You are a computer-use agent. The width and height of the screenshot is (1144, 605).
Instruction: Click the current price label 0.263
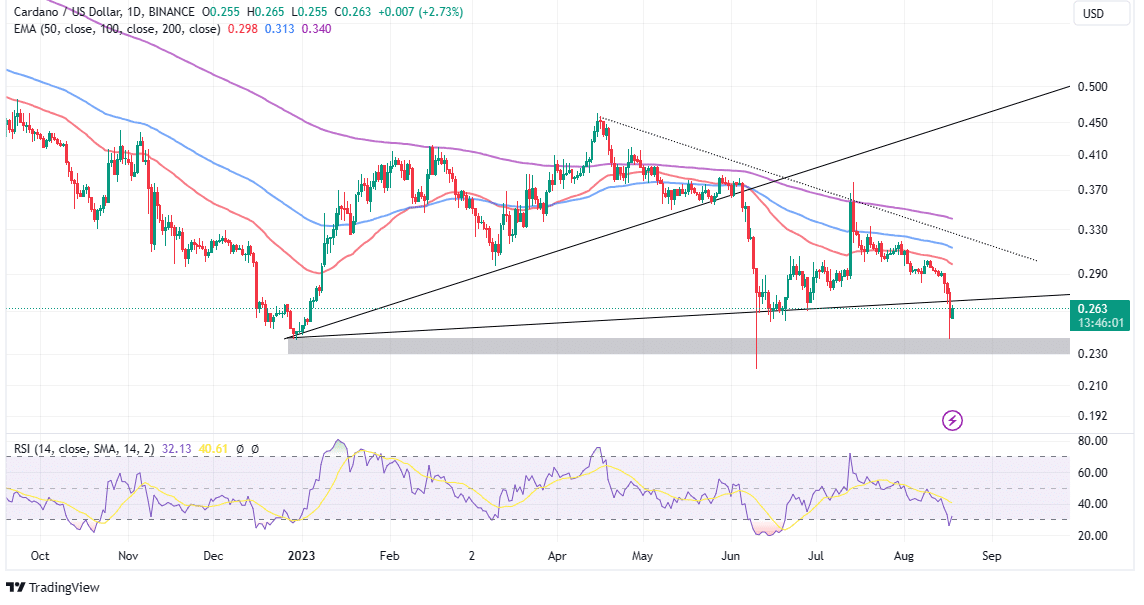tap(1095, 309)
